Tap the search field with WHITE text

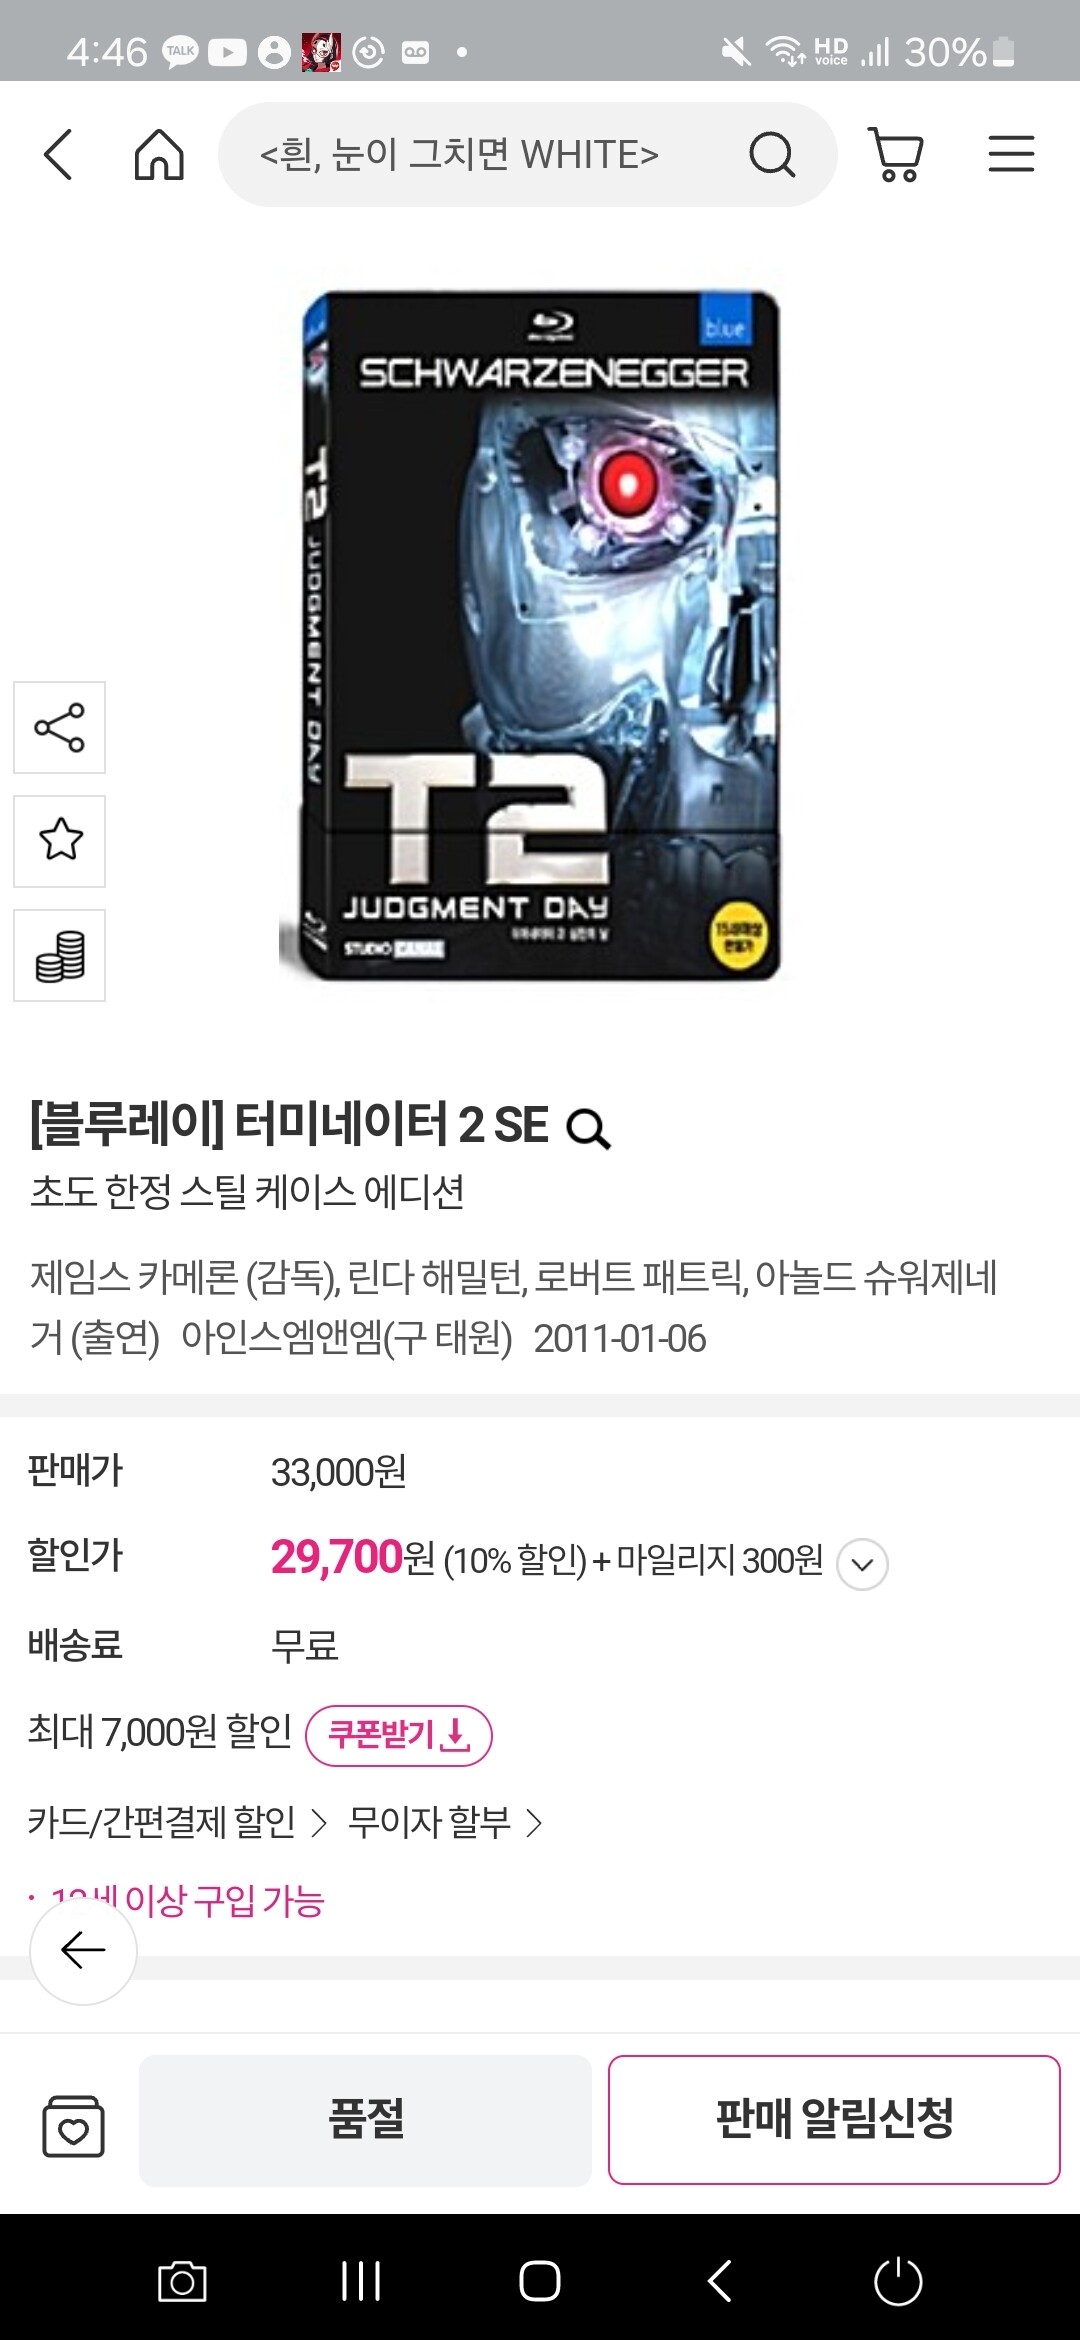(x=527, y=155)
